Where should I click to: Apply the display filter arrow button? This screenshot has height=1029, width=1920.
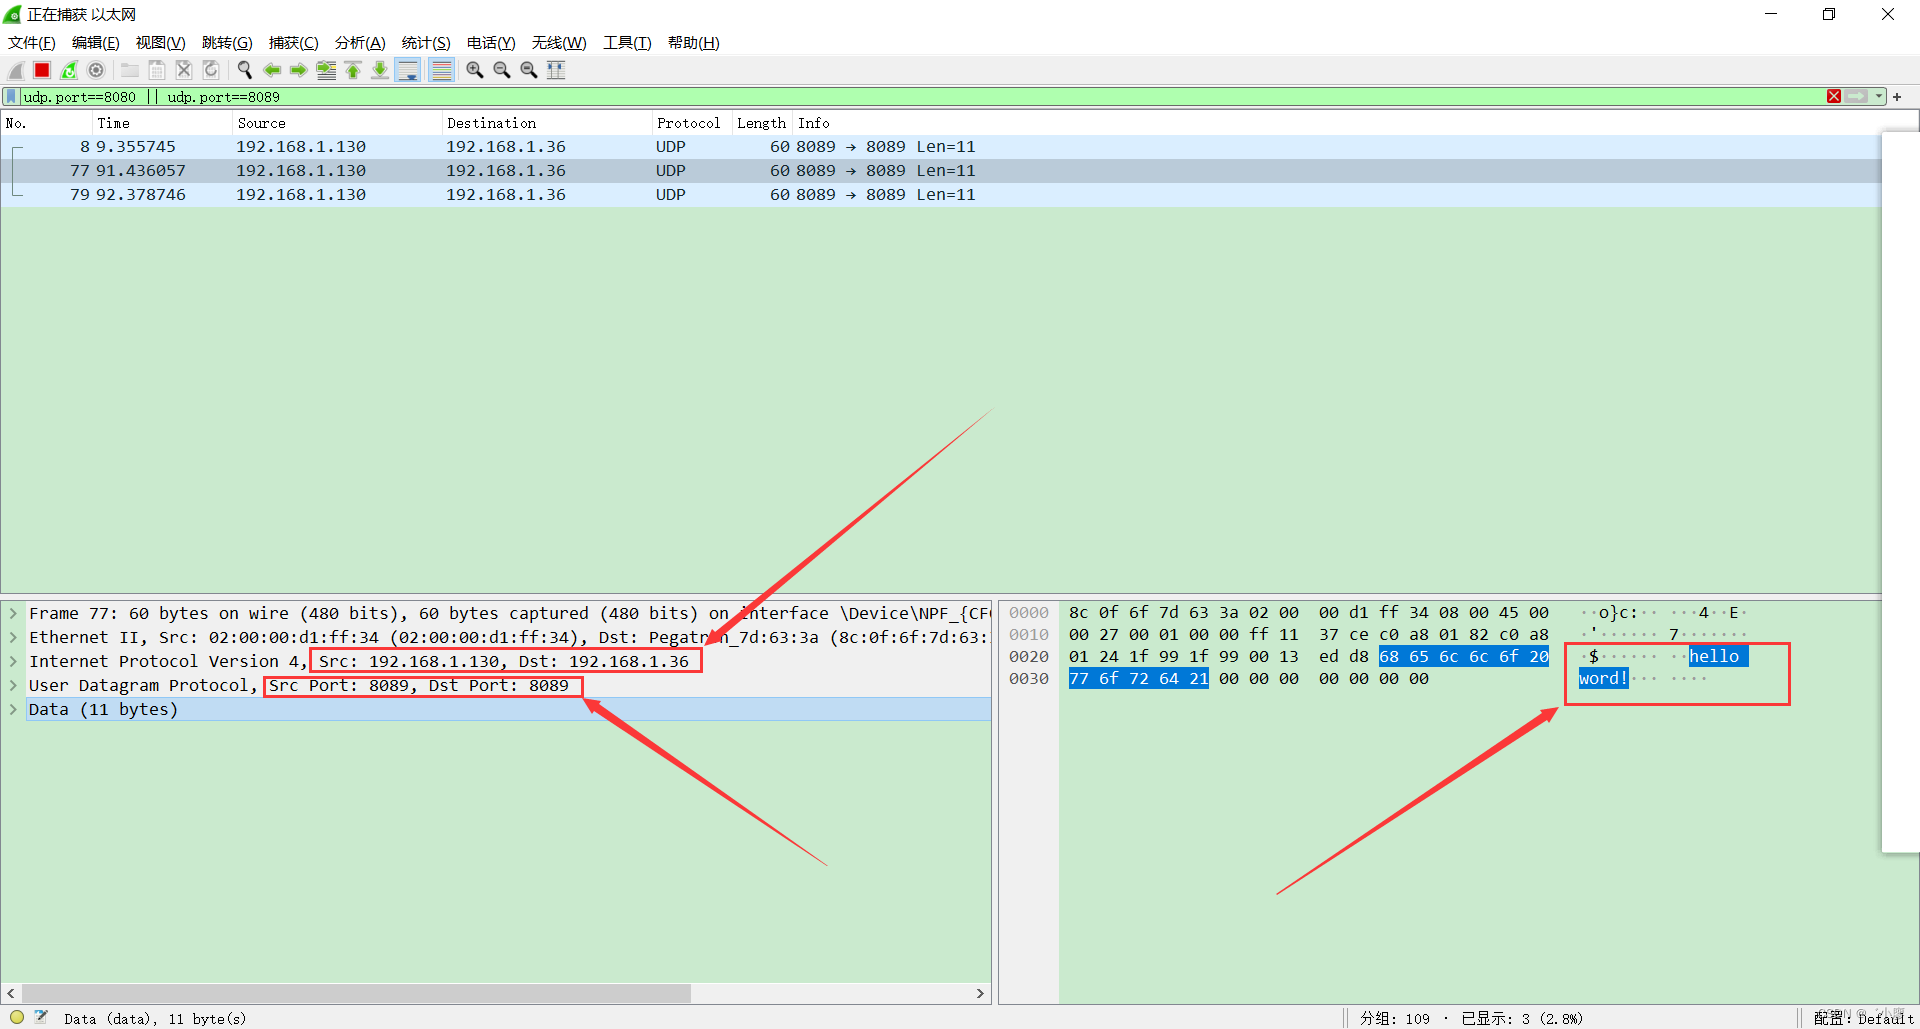point(1857,97)
